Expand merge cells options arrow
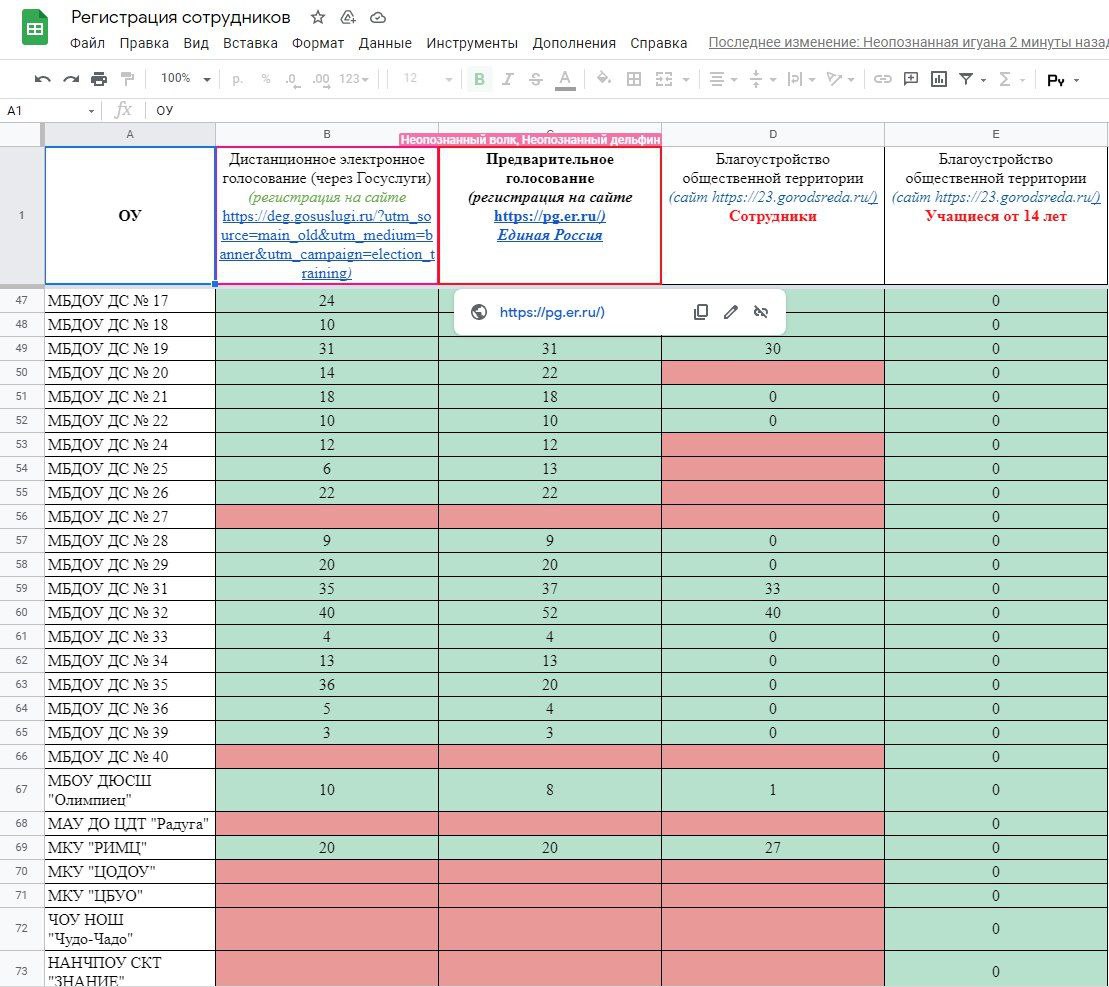This screenshot has width=1109, height=987. point(686,80)
